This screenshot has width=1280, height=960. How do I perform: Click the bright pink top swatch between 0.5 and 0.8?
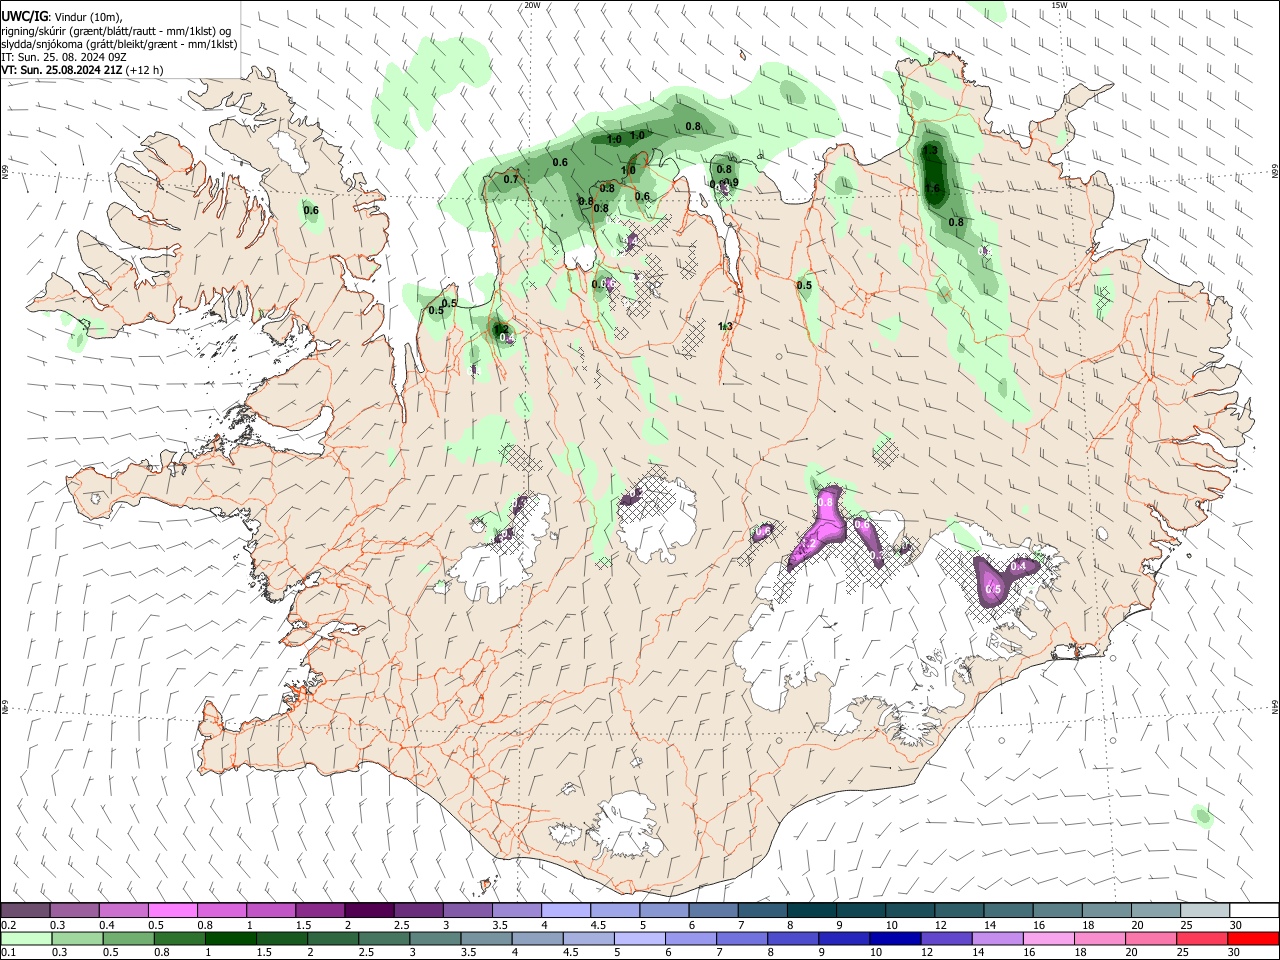(x=172, y=910)
